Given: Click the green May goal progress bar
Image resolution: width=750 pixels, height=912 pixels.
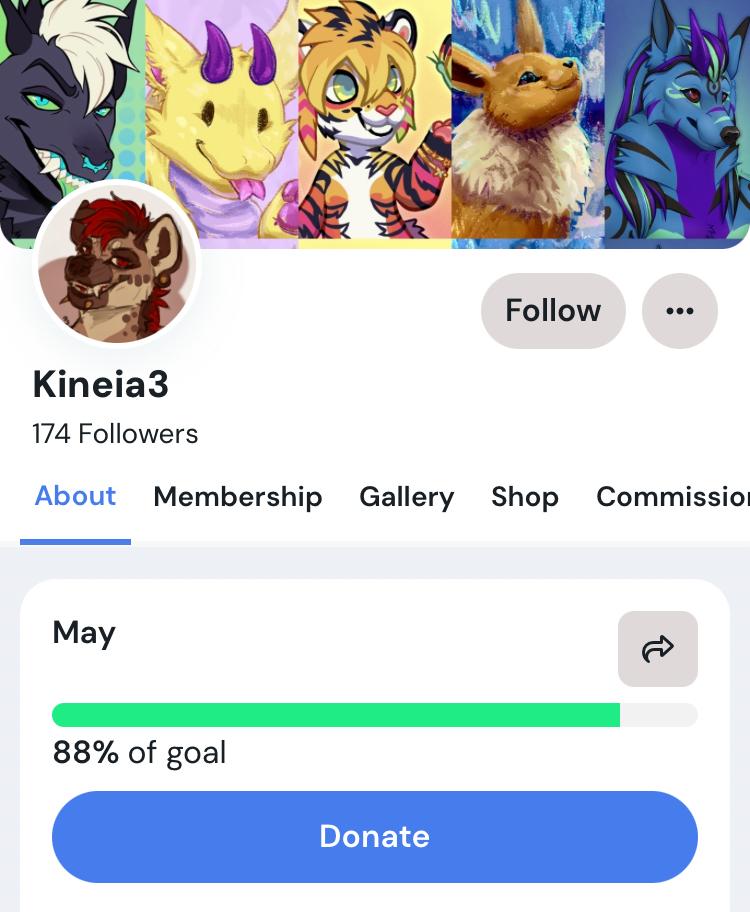Looking at the screenshot, I should pos(375,715).
